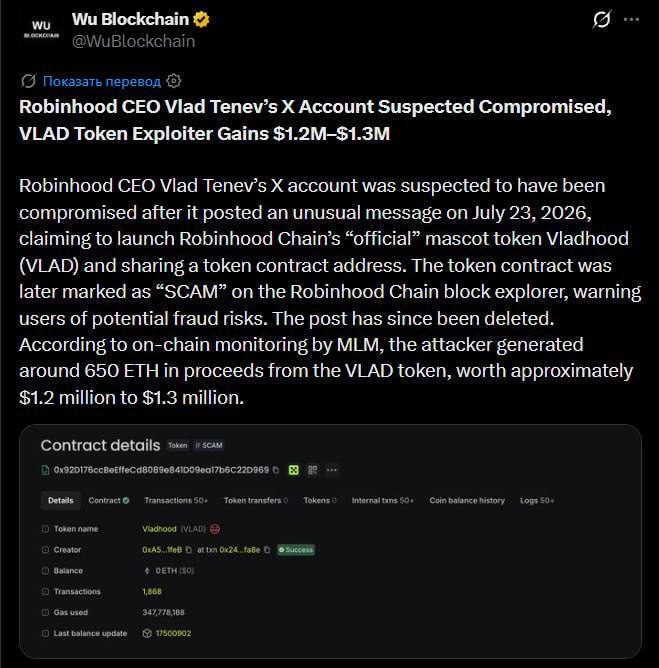Open the Coin balance history tab
Screen dimensions: 659x668
click(x=467, y=500)
